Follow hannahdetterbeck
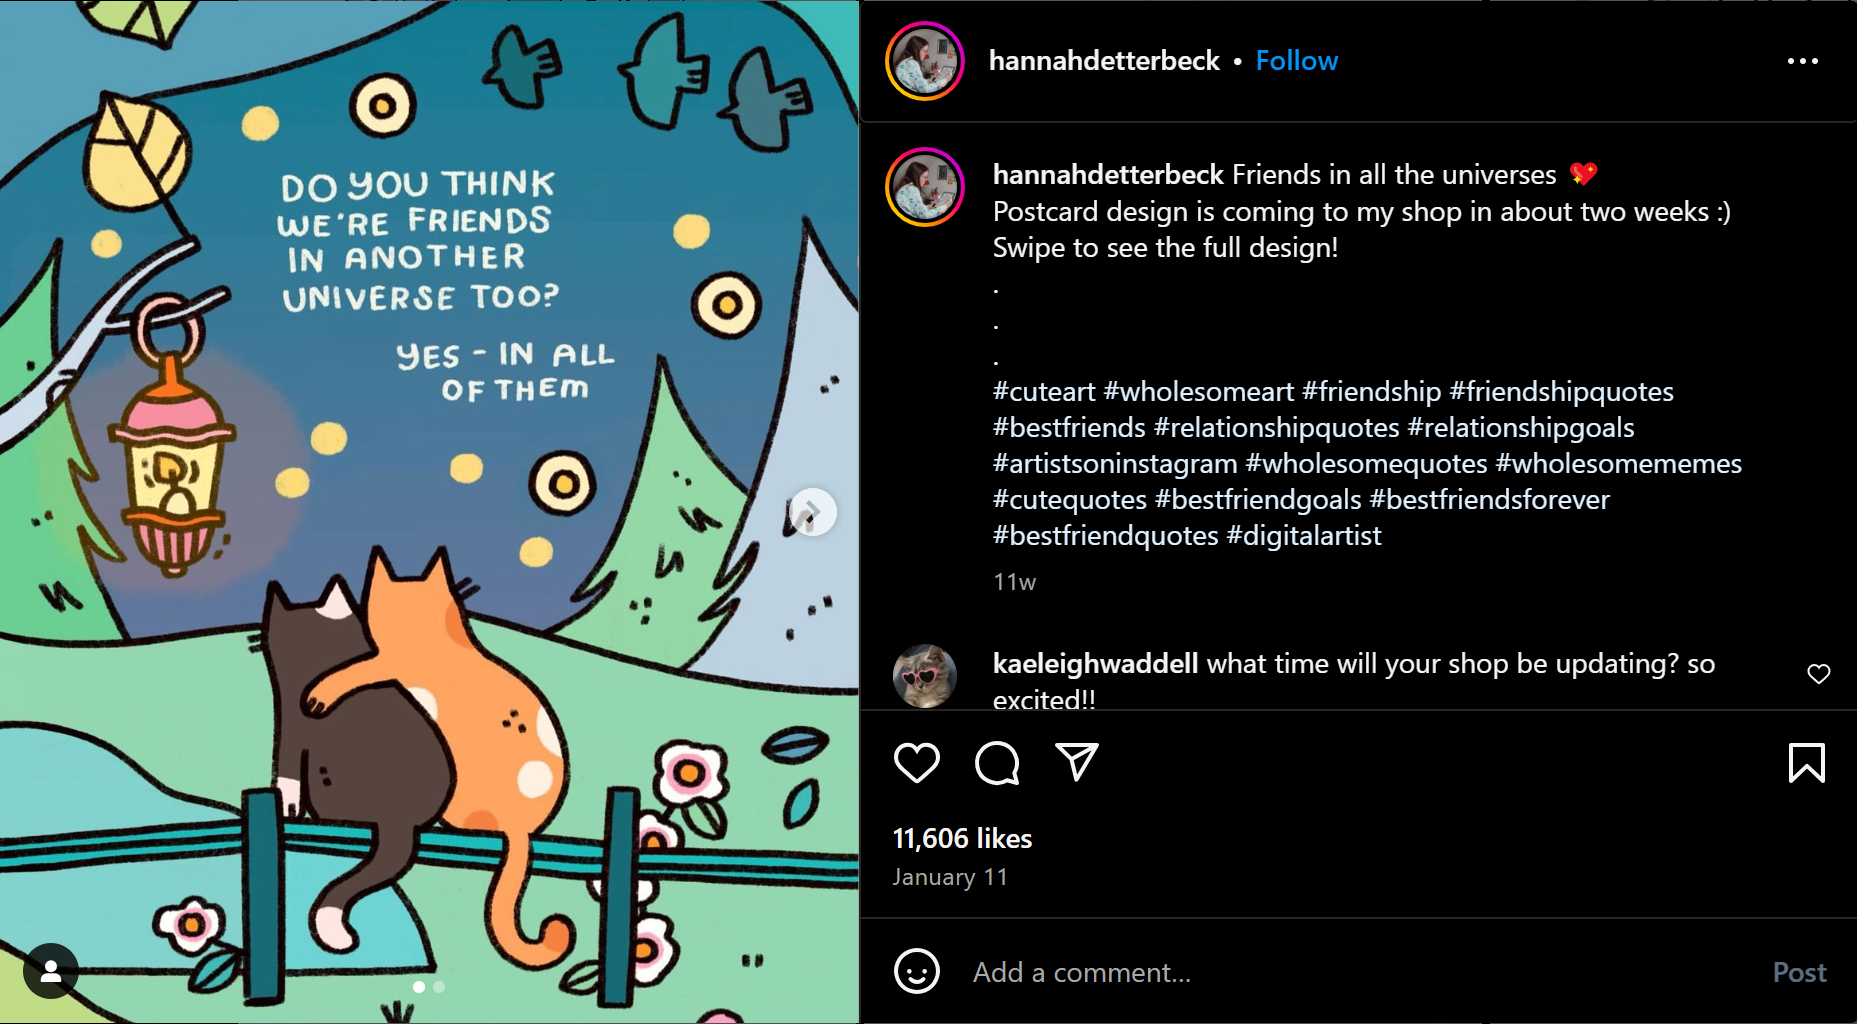This screenshot has height=1024, width=1857. (x=1296, y=60)
